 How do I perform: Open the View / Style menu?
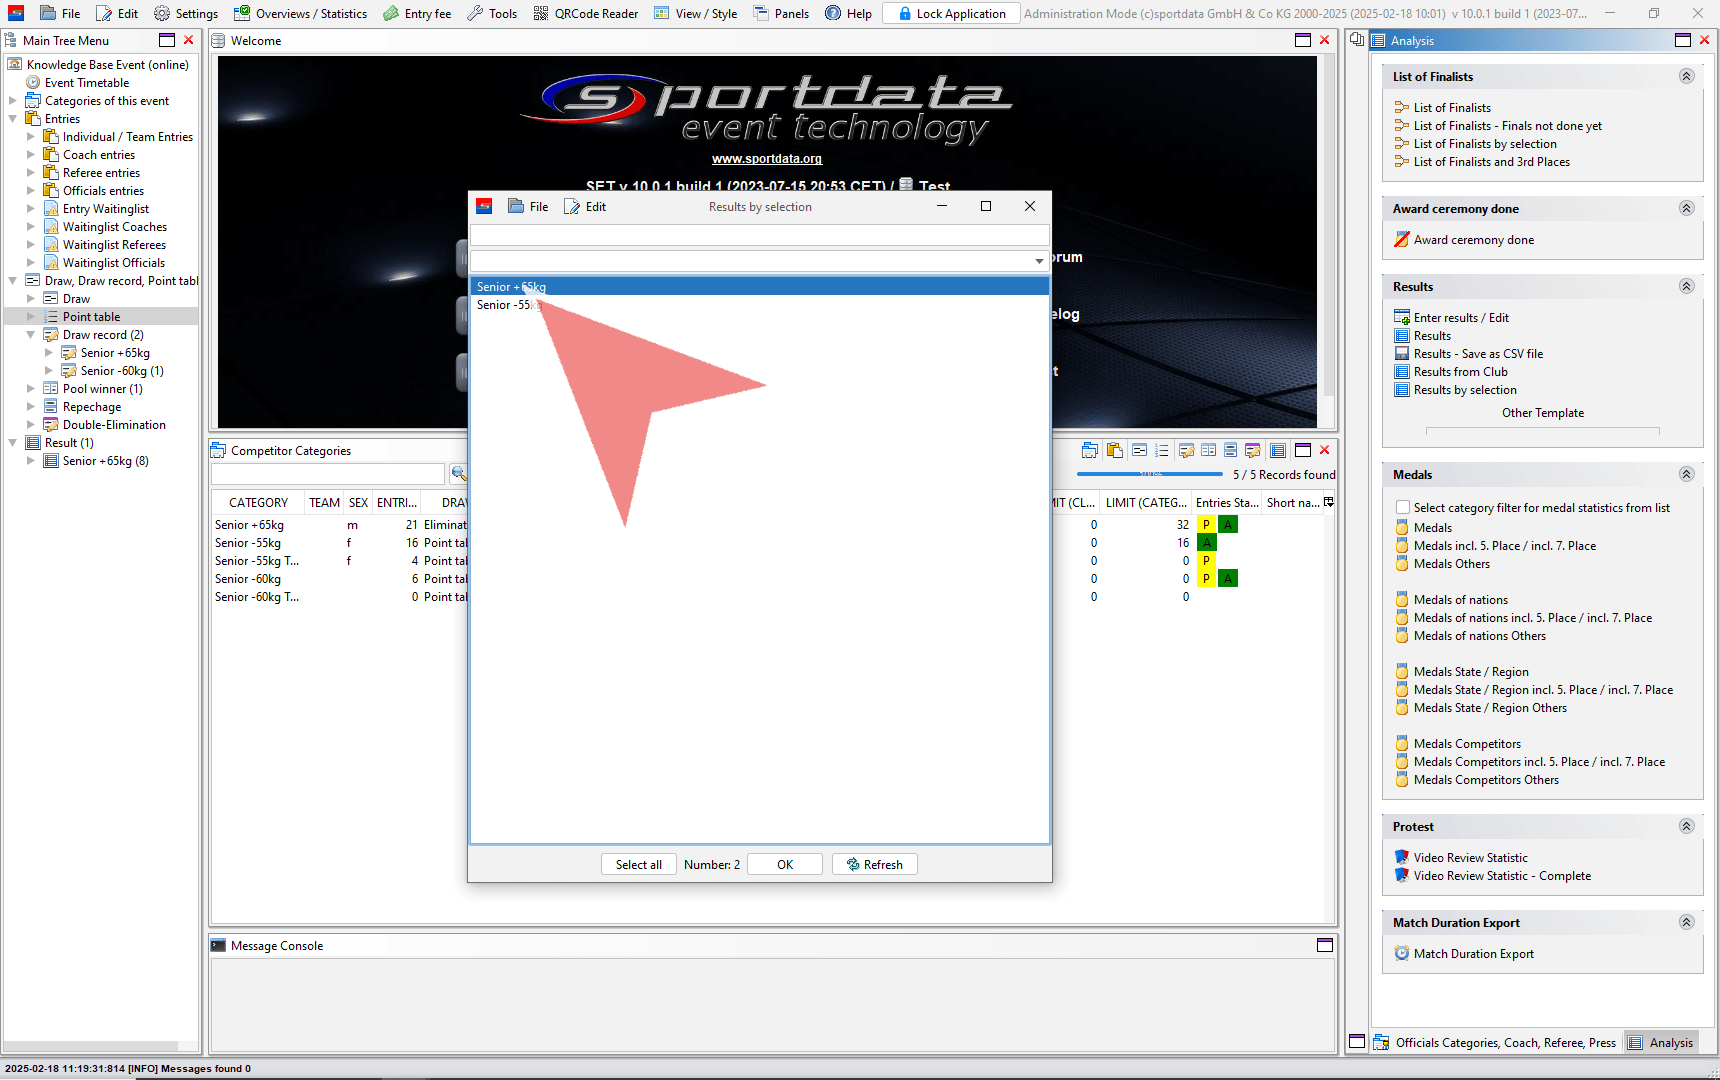coord(695,13)
